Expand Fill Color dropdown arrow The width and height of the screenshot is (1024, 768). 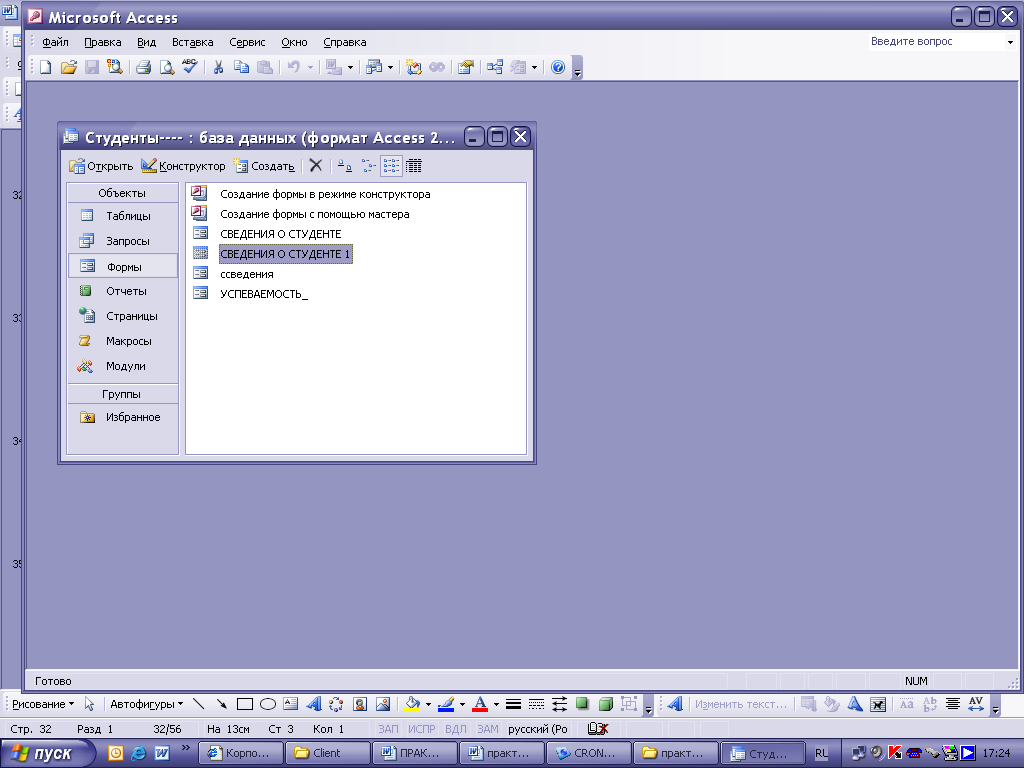click(x=428, y=704)
